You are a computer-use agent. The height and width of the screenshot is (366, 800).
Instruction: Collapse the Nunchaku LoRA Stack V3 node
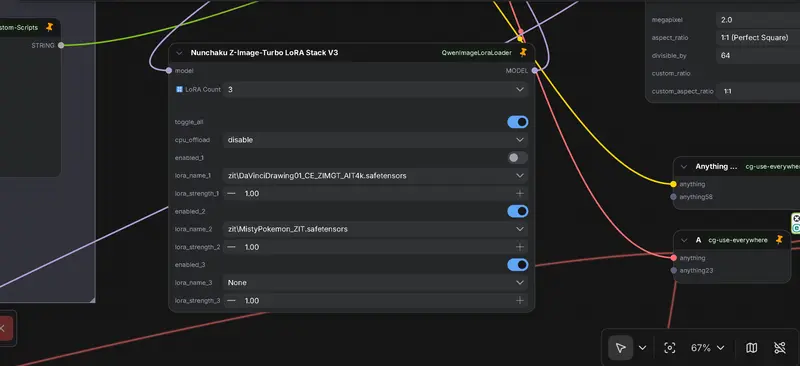(x=179, y=53)
